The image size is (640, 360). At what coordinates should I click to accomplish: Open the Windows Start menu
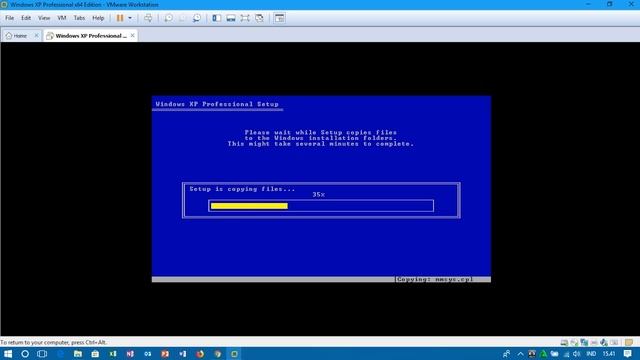8,354
